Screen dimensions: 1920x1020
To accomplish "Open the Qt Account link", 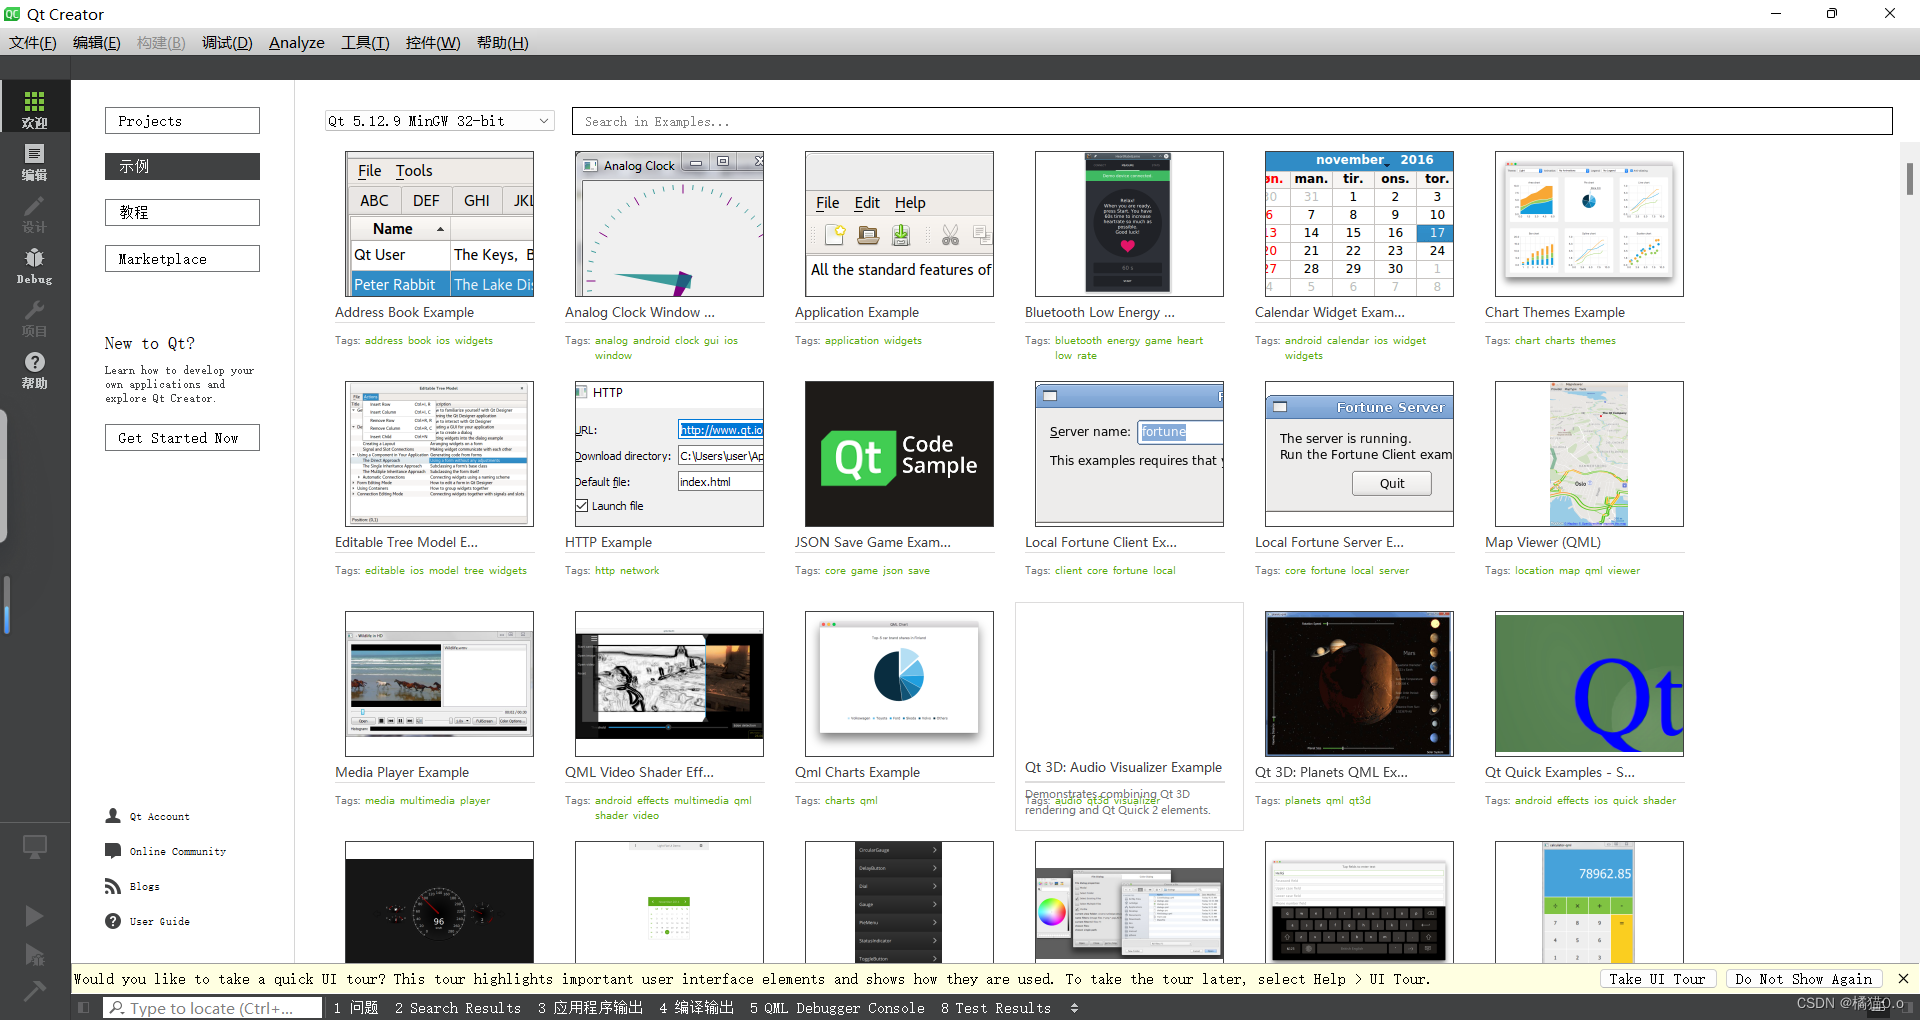I will (x=159, y=817).
